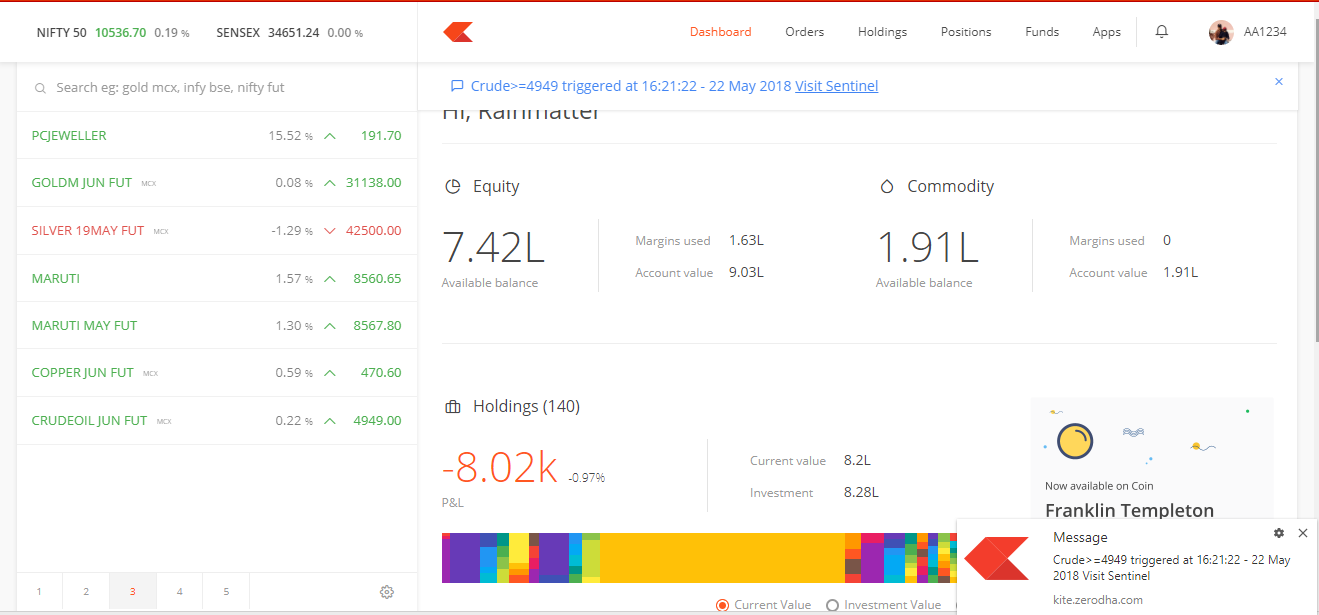Open the AA1234 account menu
This screenshot has width=1319, height=615.
coord(1264,32)
